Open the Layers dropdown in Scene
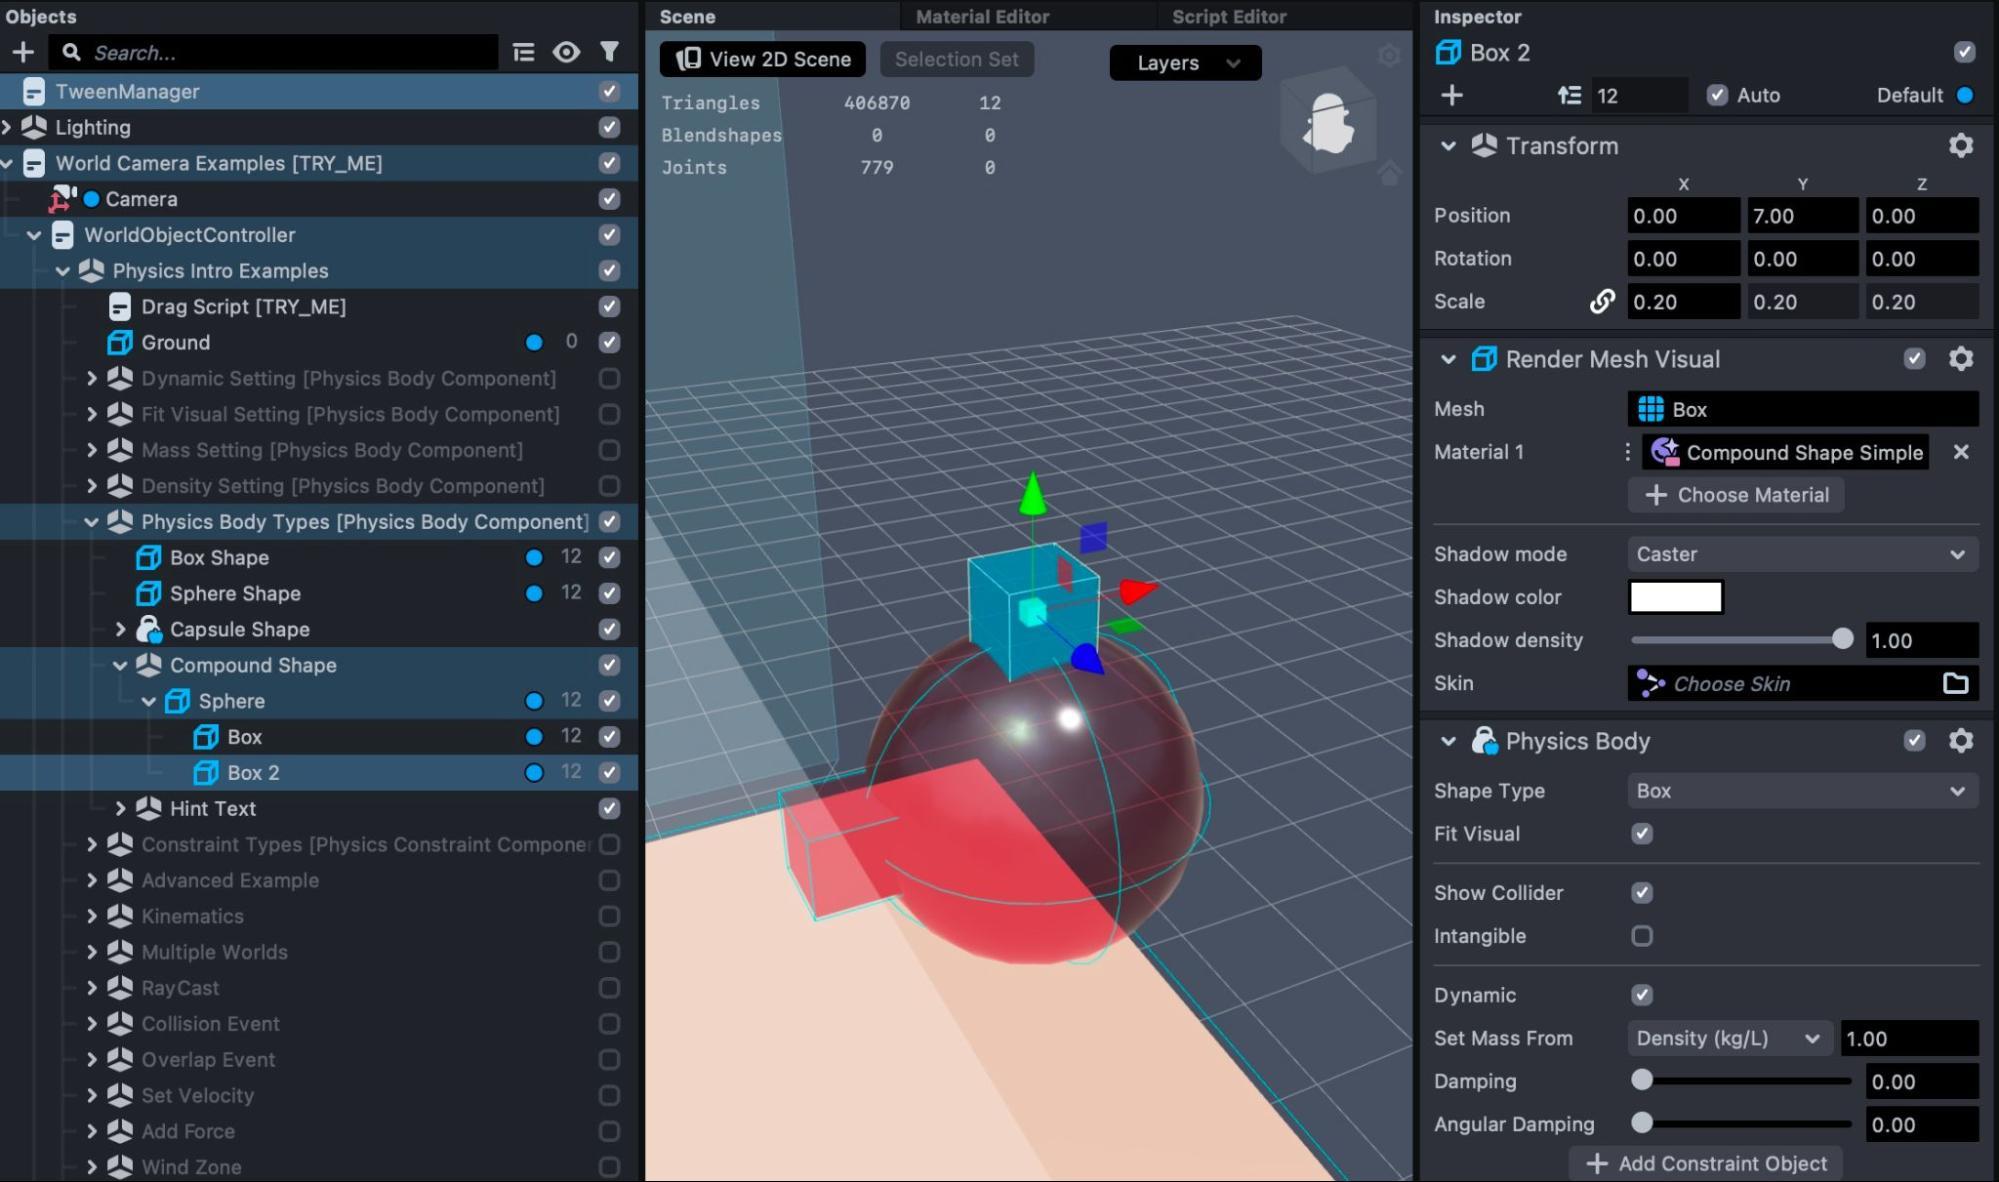 point(1185,63)
